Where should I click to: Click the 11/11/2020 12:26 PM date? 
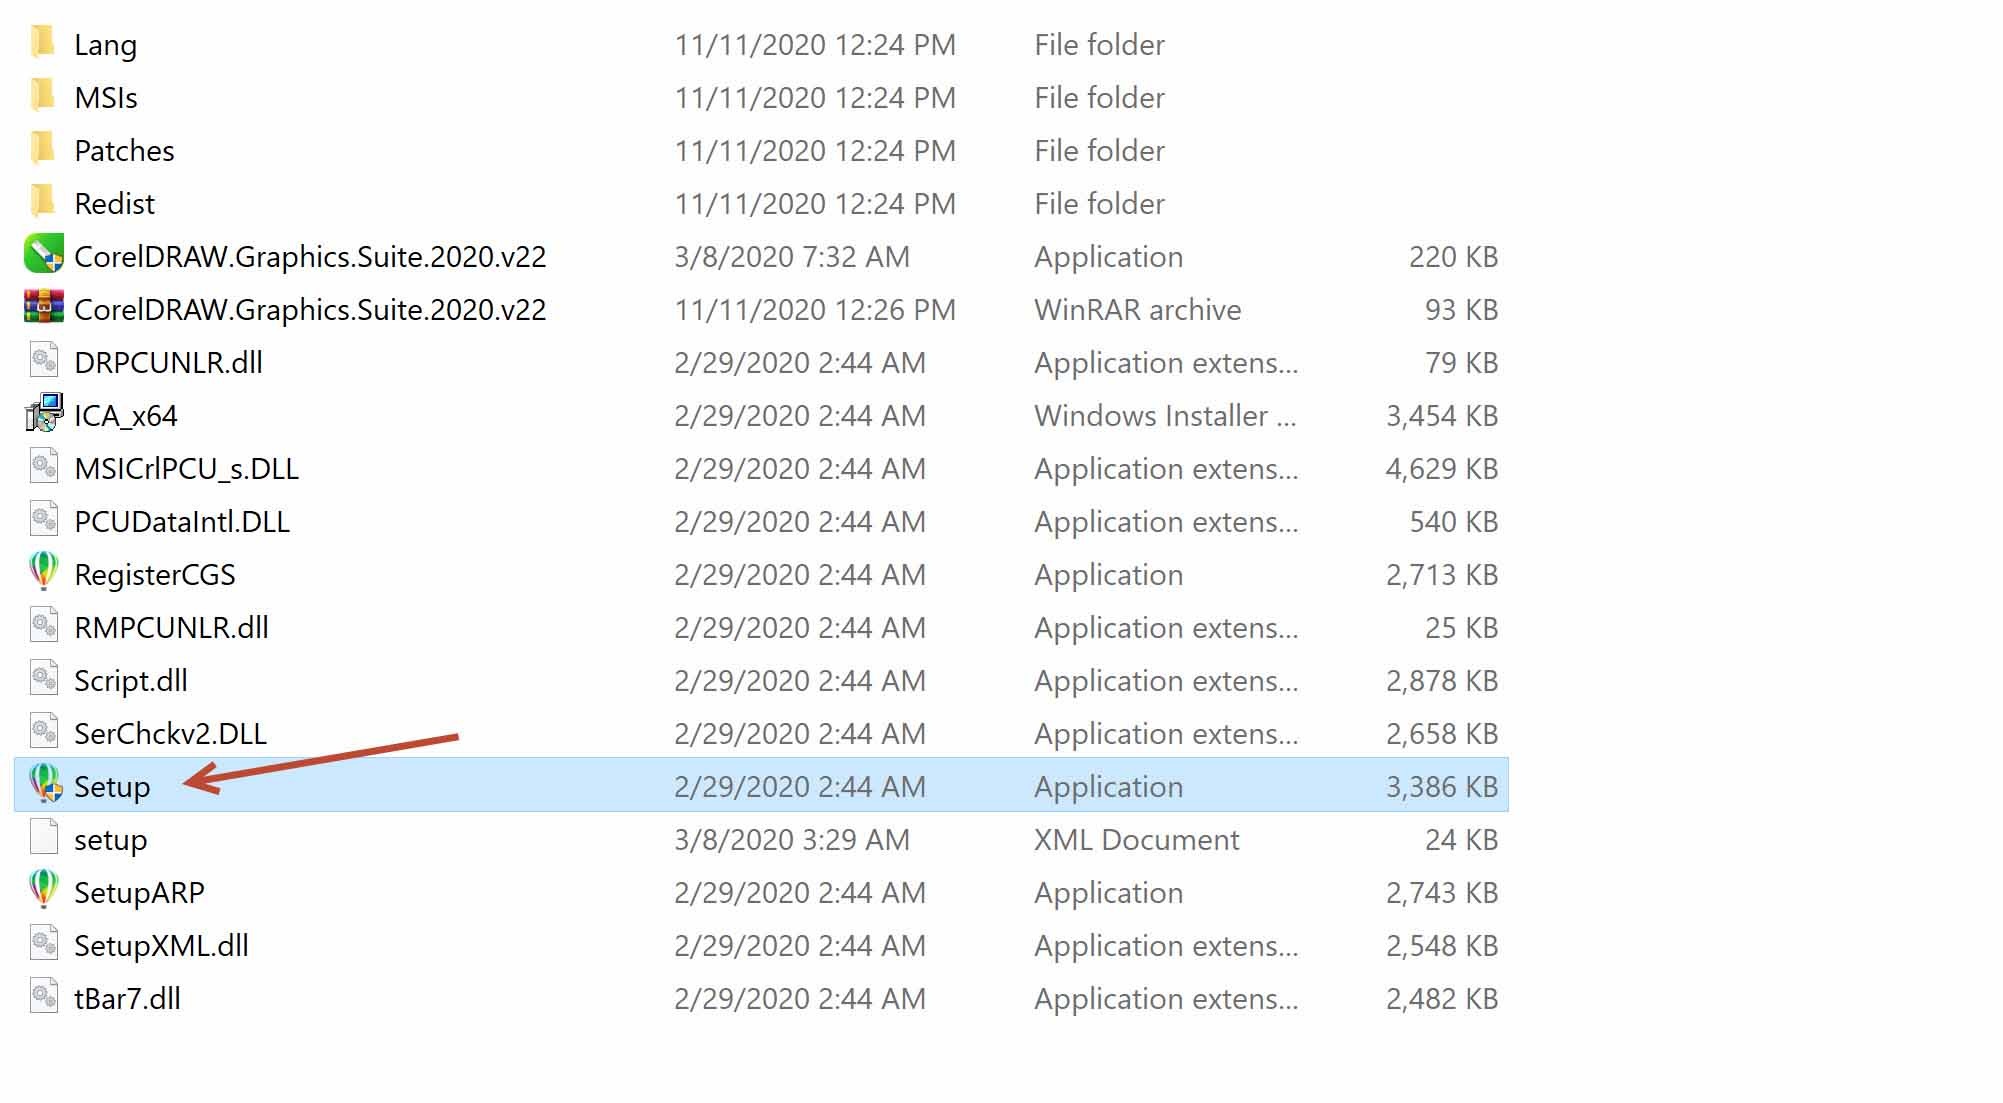pos(814,309)
